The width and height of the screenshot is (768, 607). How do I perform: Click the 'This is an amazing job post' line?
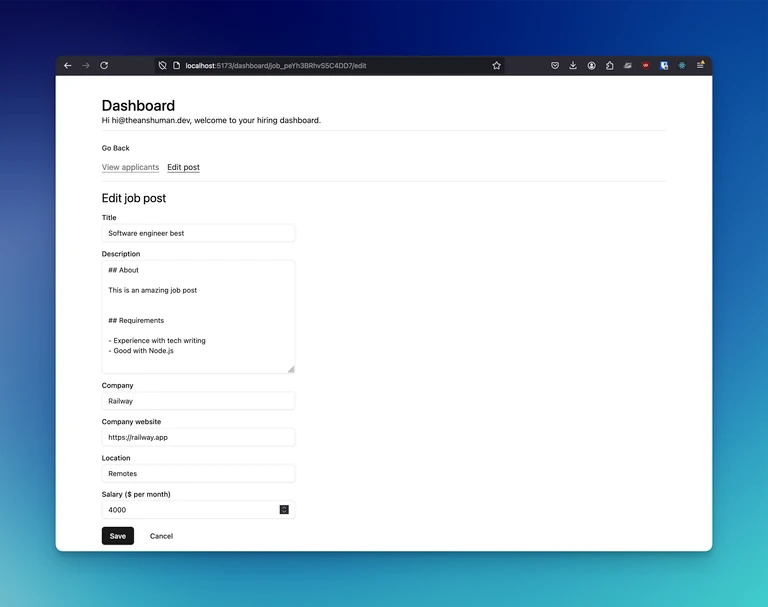pyautogui.click(x=152, y=291)
